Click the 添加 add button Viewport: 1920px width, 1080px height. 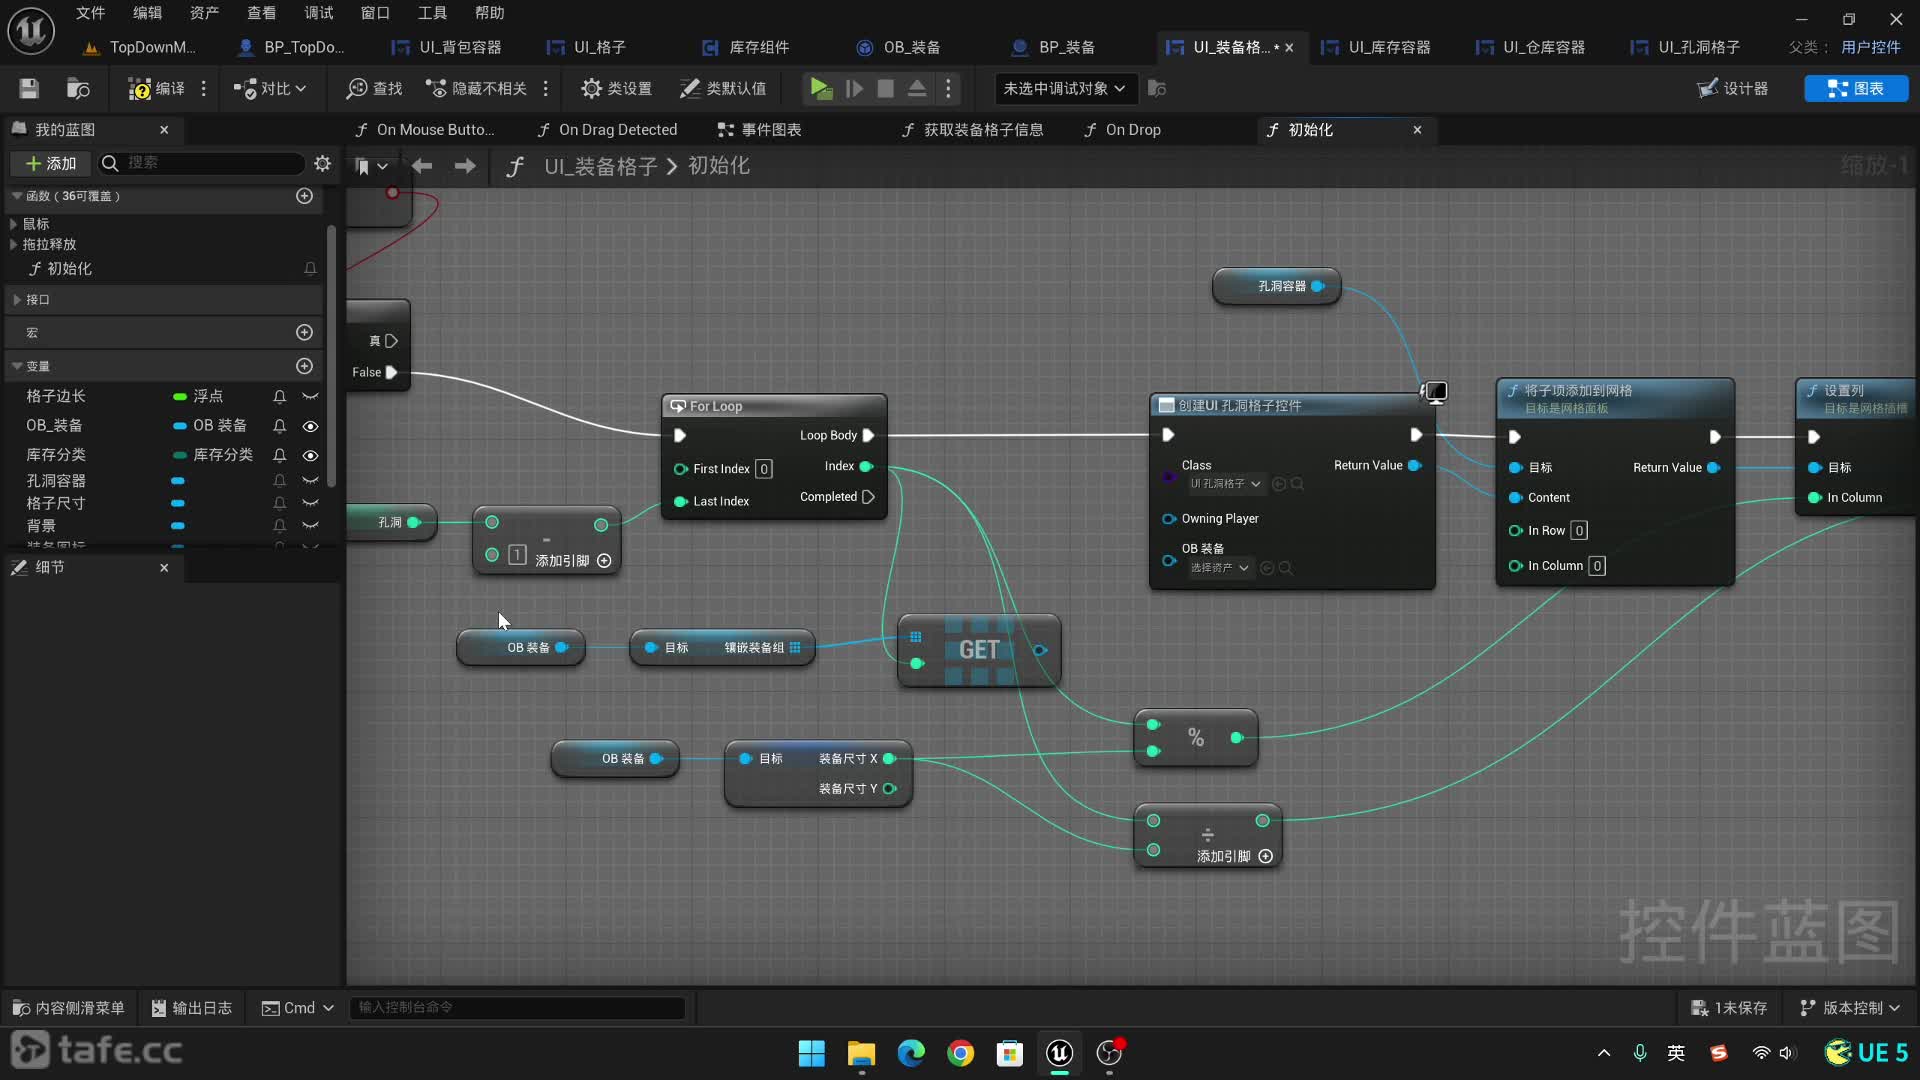click(50, 163)
